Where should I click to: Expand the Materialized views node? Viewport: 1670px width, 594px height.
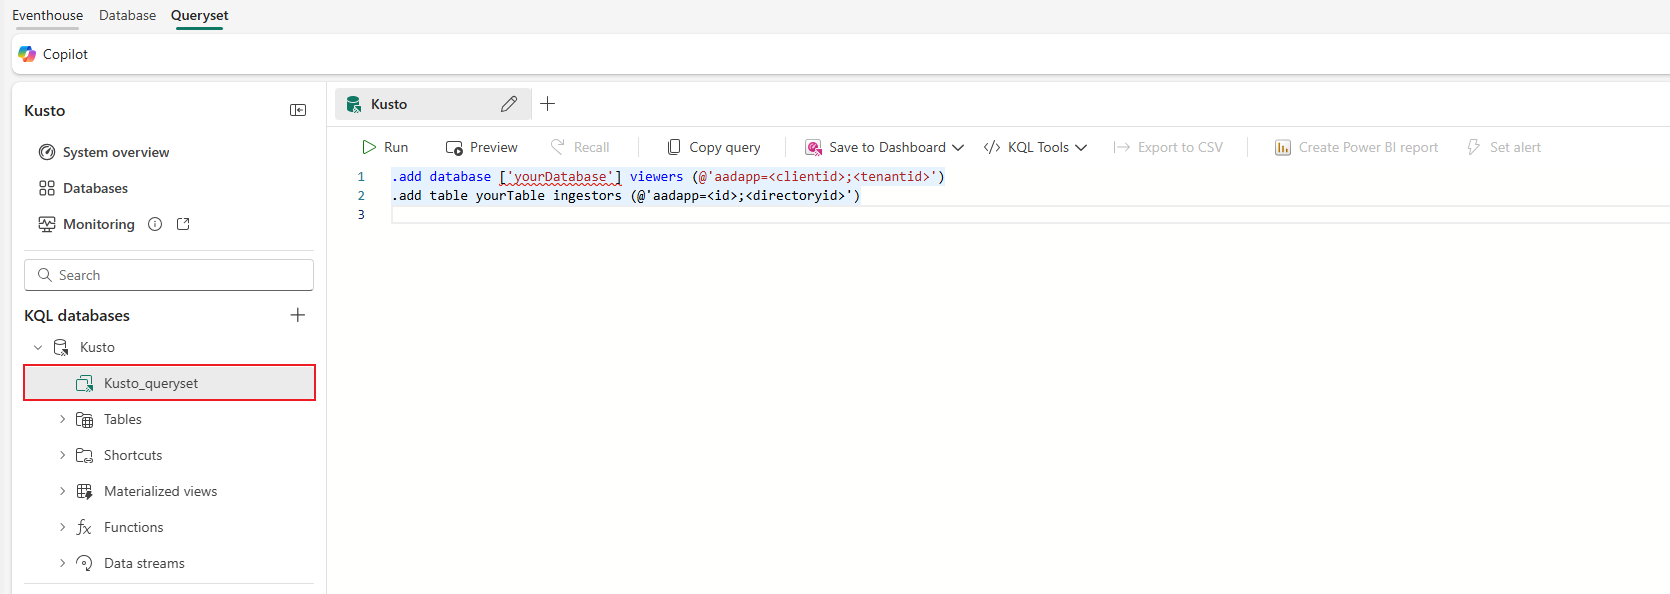click(x=62, y=491)
